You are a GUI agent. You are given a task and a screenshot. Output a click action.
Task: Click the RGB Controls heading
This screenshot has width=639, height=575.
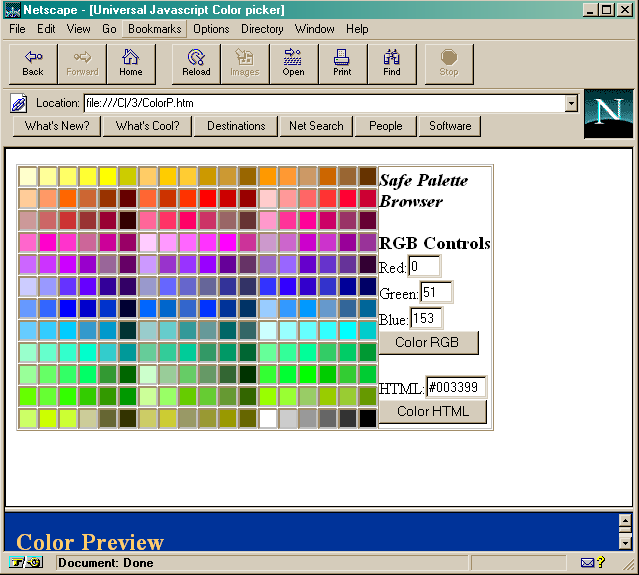434,243
